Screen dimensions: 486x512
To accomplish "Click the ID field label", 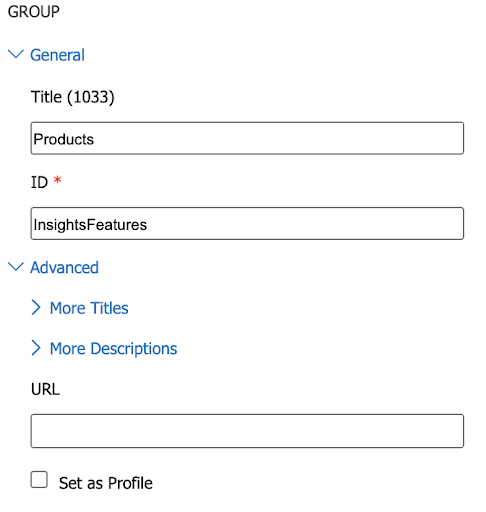I will pos(39,183).
